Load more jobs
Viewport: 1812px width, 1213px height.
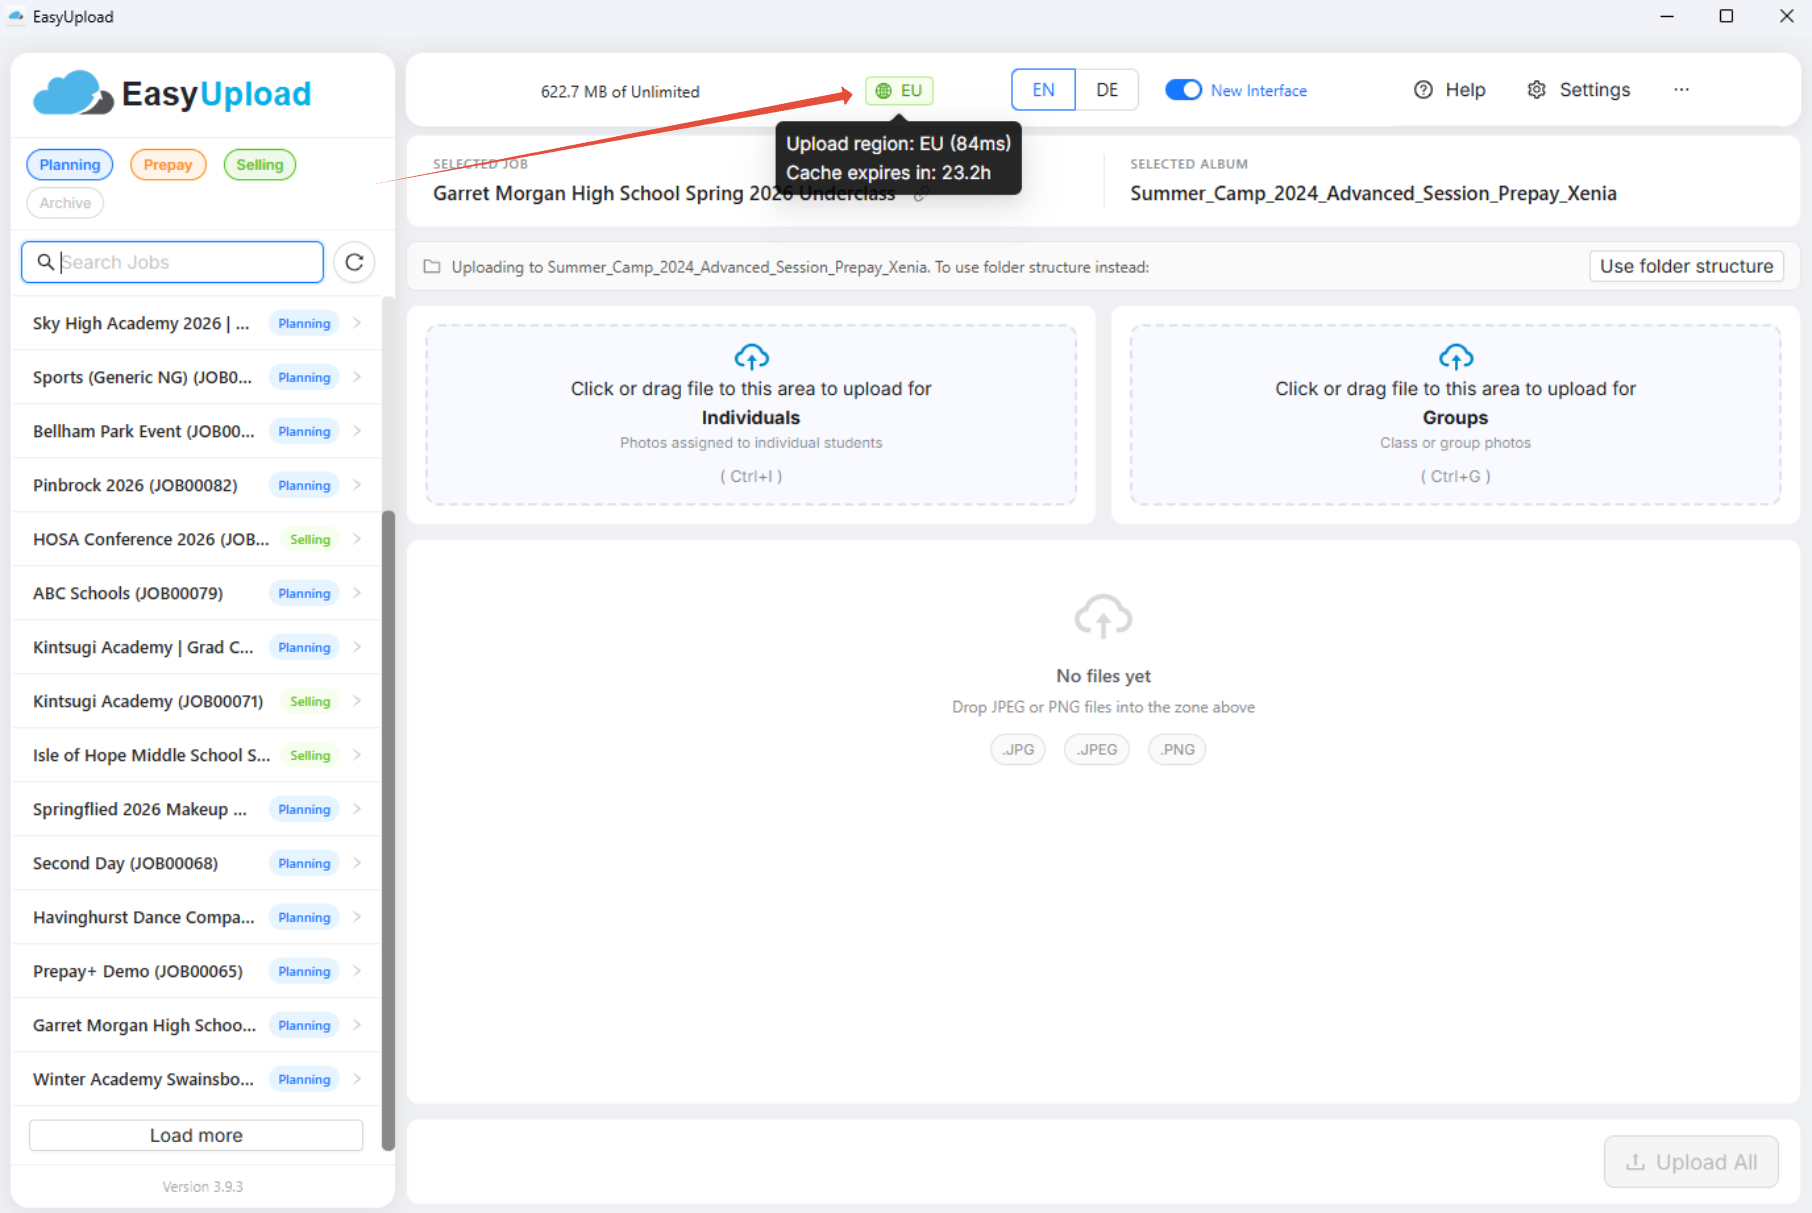point(196,1135)
